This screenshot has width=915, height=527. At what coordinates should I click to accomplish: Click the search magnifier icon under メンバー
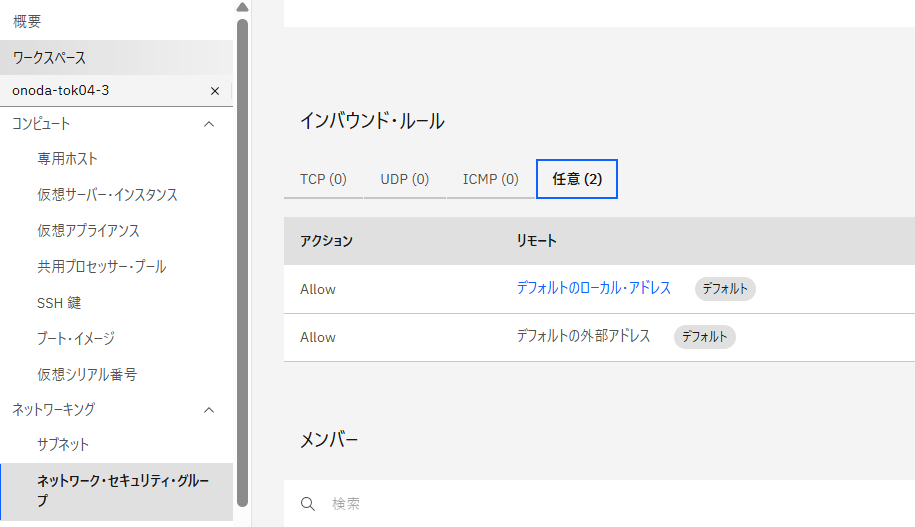click(308, 504)
